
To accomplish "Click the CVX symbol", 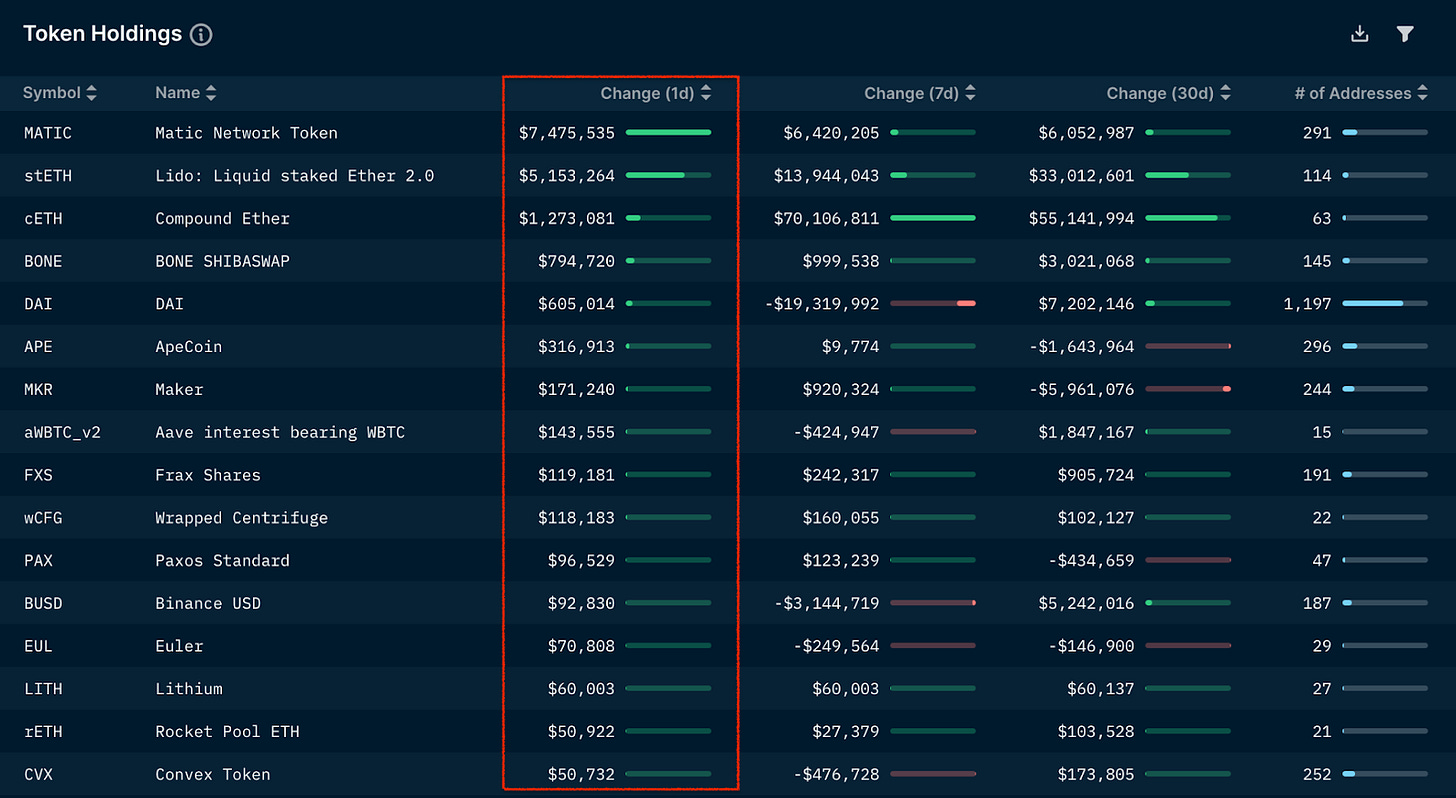I will click(38, 775).
